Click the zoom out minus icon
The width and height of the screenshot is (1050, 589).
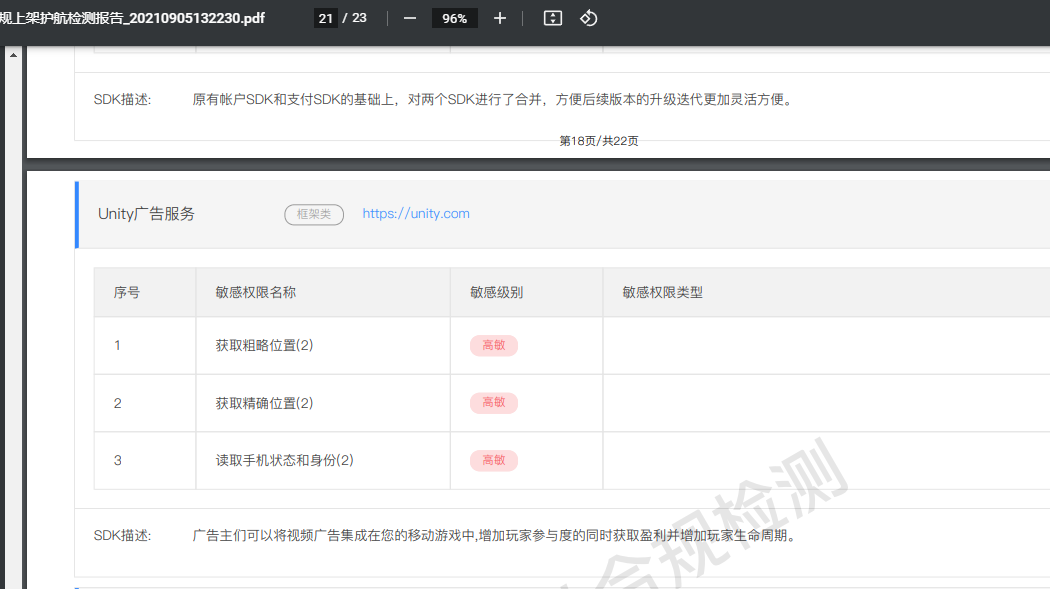(x=409, y=18)
